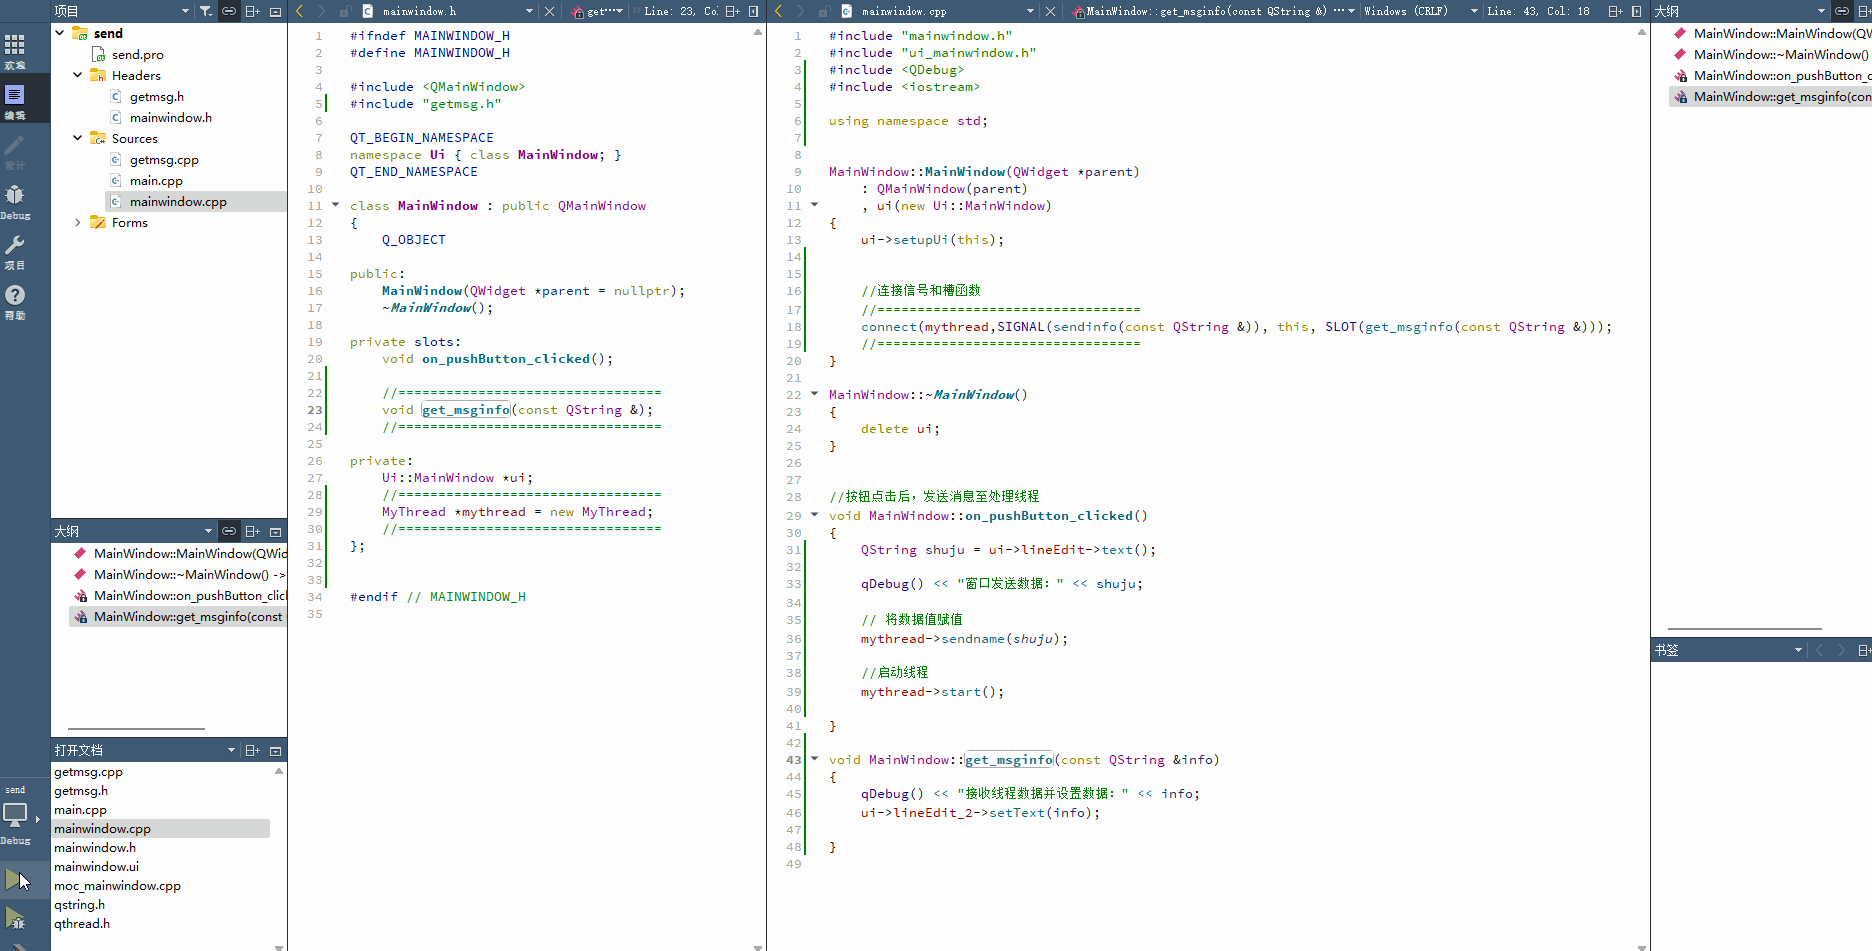The image size is (1872, 951).
Task: Go forward in mainwindow.h editor
Action: point(321,11)
